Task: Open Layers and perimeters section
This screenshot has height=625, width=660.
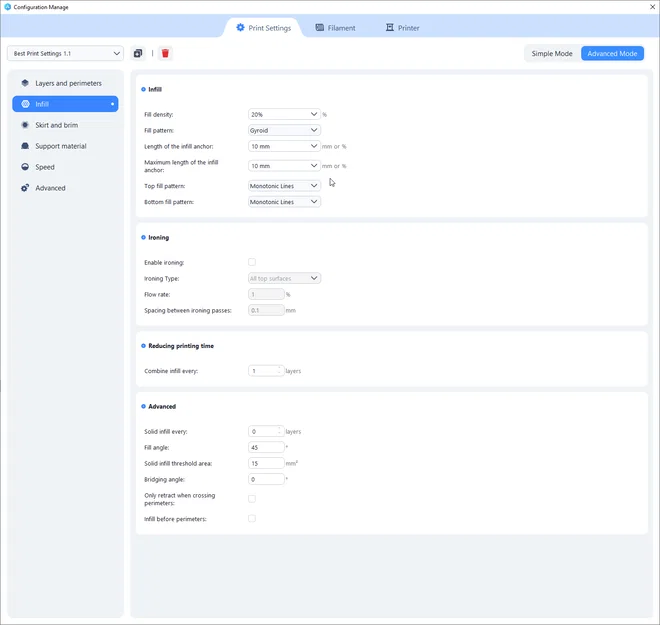Action: click(x=65, y=83)
